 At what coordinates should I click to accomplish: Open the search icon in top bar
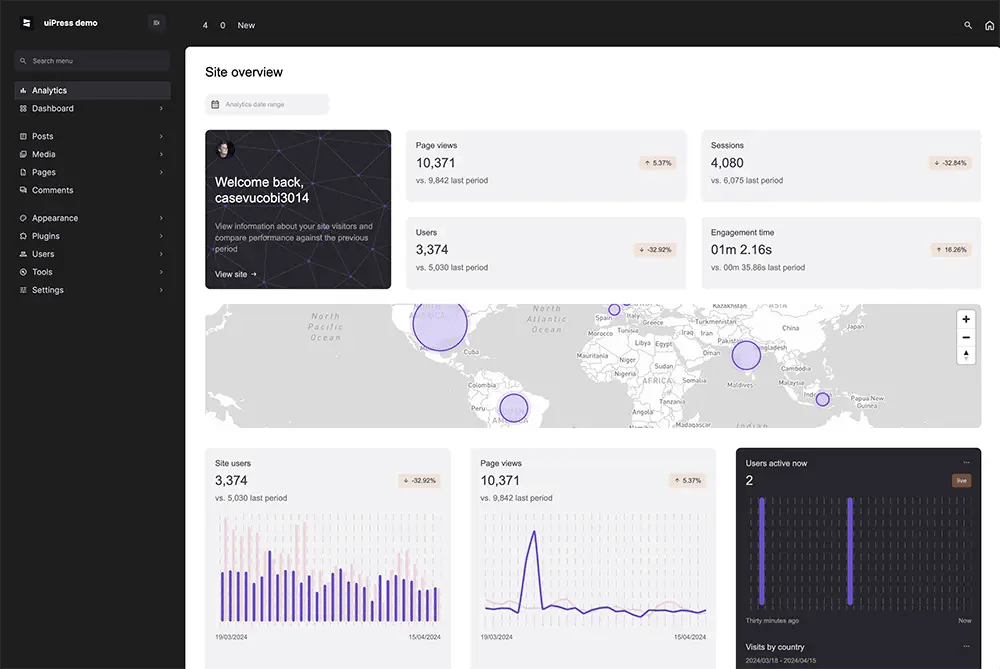967,25
